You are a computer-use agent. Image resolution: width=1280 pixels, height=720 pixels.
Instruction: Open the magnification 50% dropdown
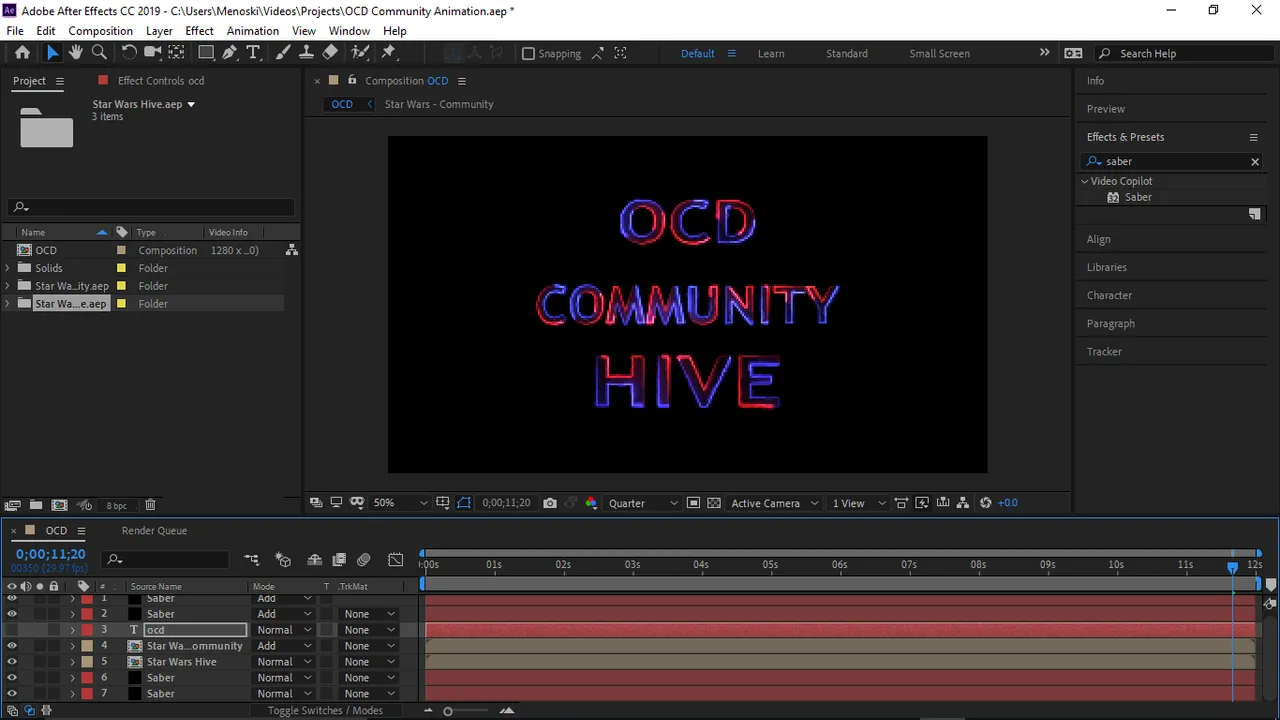[x=400, y=503]
